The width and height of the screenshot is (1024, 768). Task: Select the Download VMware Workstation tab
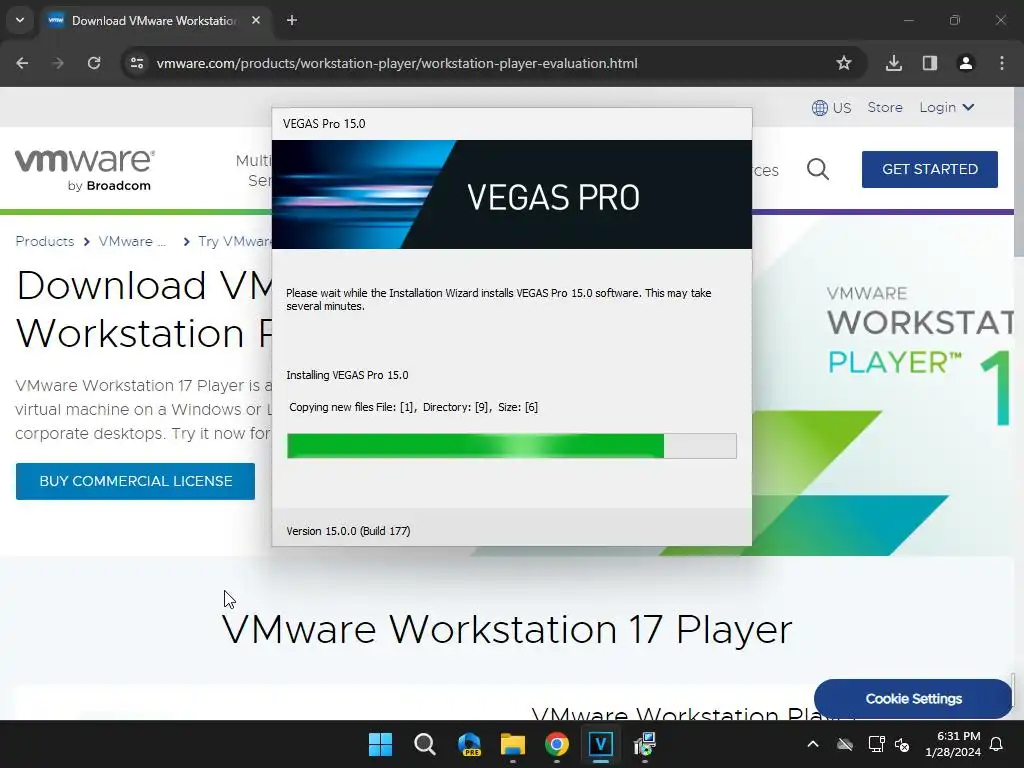(x=154, y=20)
